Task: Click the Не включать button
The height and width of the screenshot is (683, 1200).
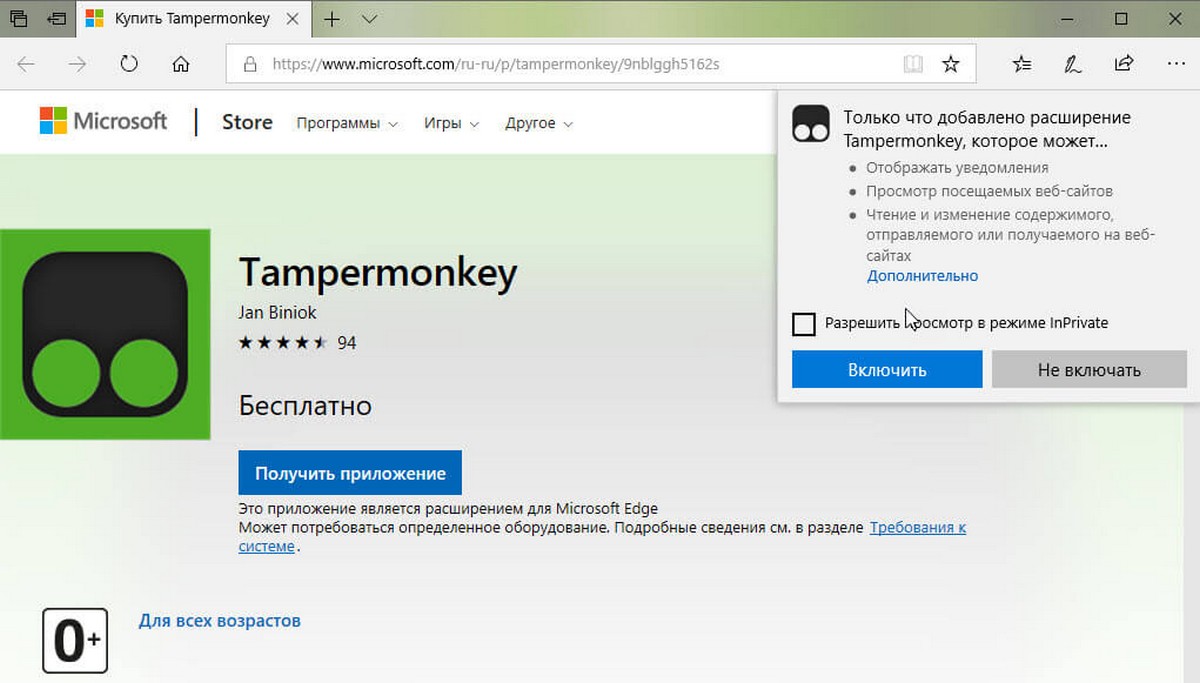Action: click(x=1089, y=369)
